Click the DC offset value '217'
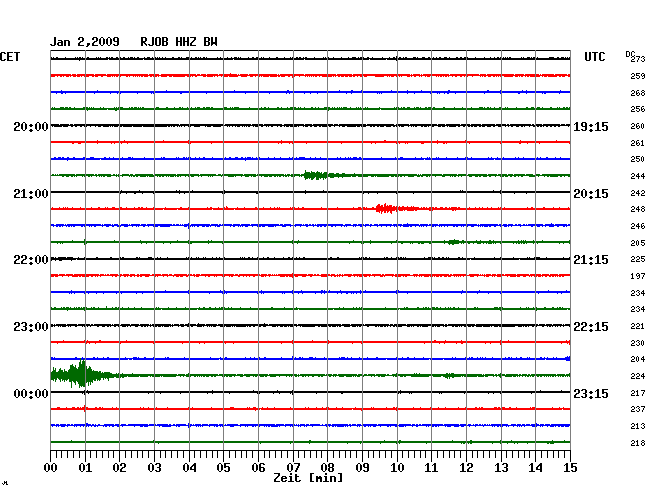Image resolution: width=650 pixels, height=494 pixels. click(638, 393)
